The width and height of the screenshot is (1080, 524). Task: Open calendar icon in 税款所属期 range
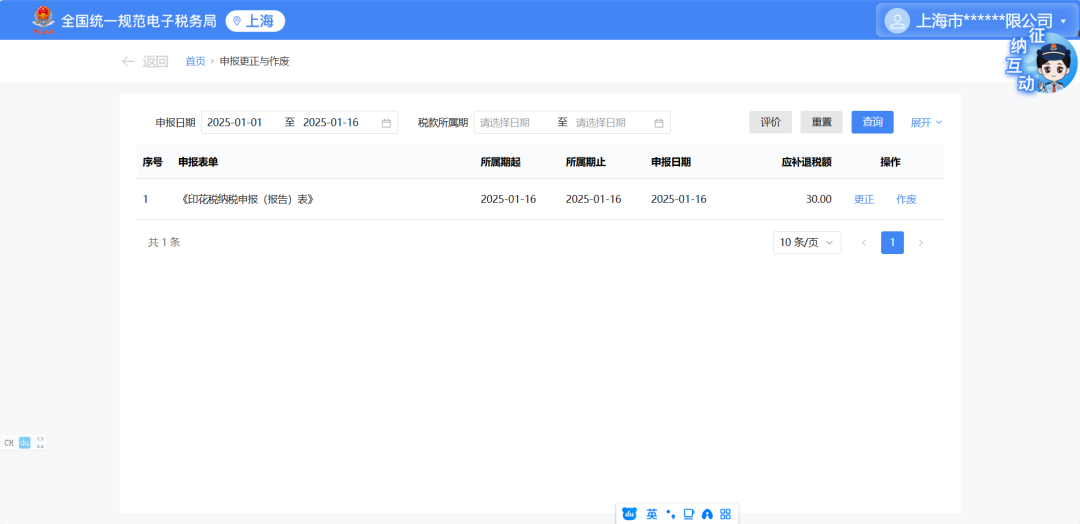pos(659,123)
